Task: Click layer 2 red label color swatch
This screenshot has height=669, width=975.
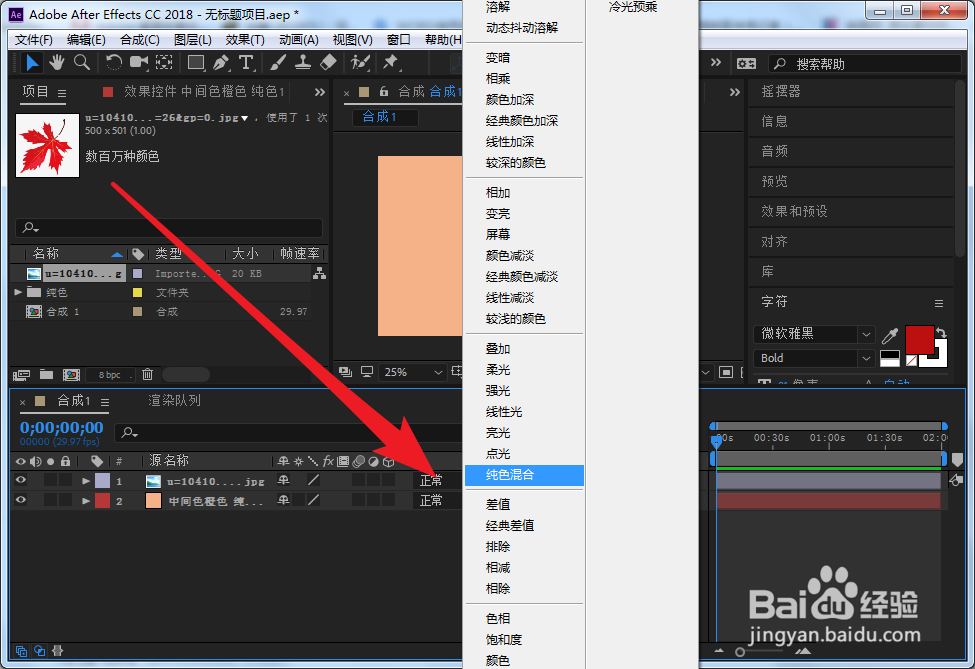Action: (103, 501)
